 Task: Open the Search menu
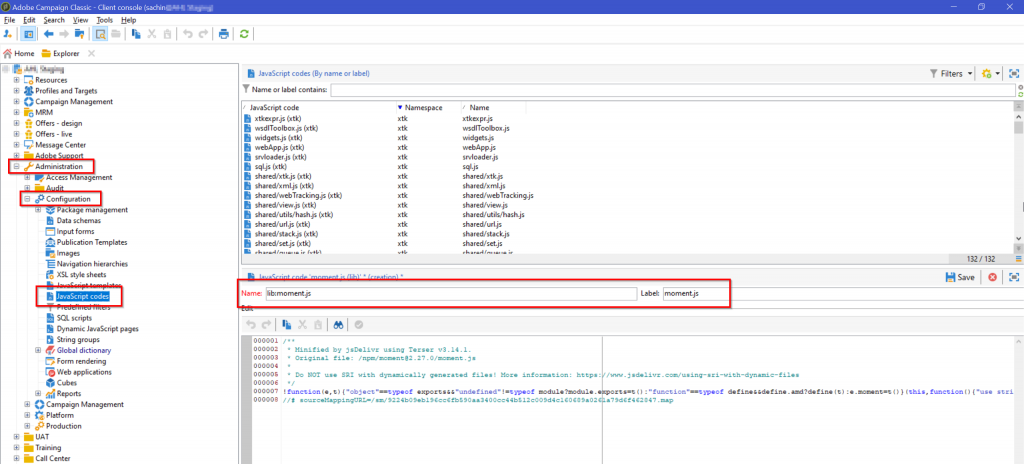pyautogui.click(x=54, y=20)
